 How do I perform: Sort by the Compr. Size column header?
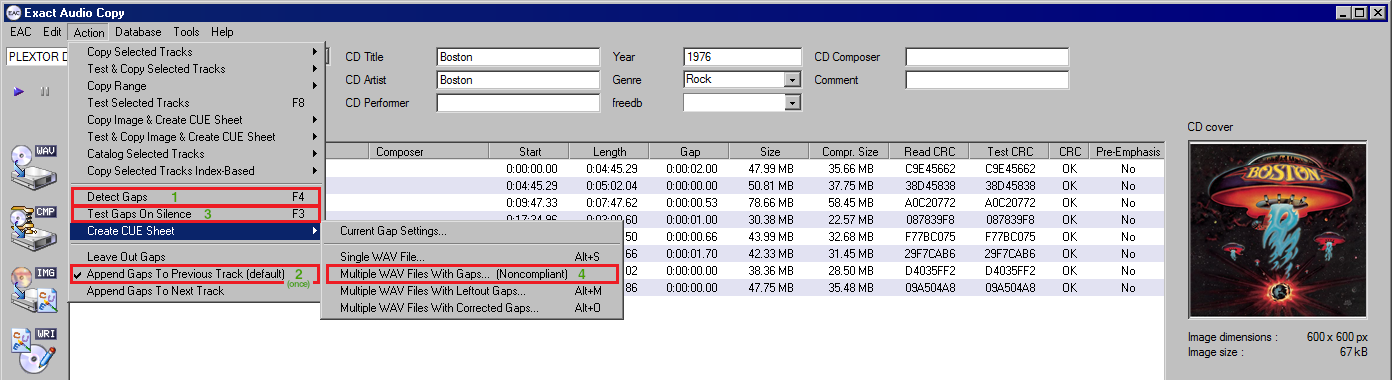point(850,152)
